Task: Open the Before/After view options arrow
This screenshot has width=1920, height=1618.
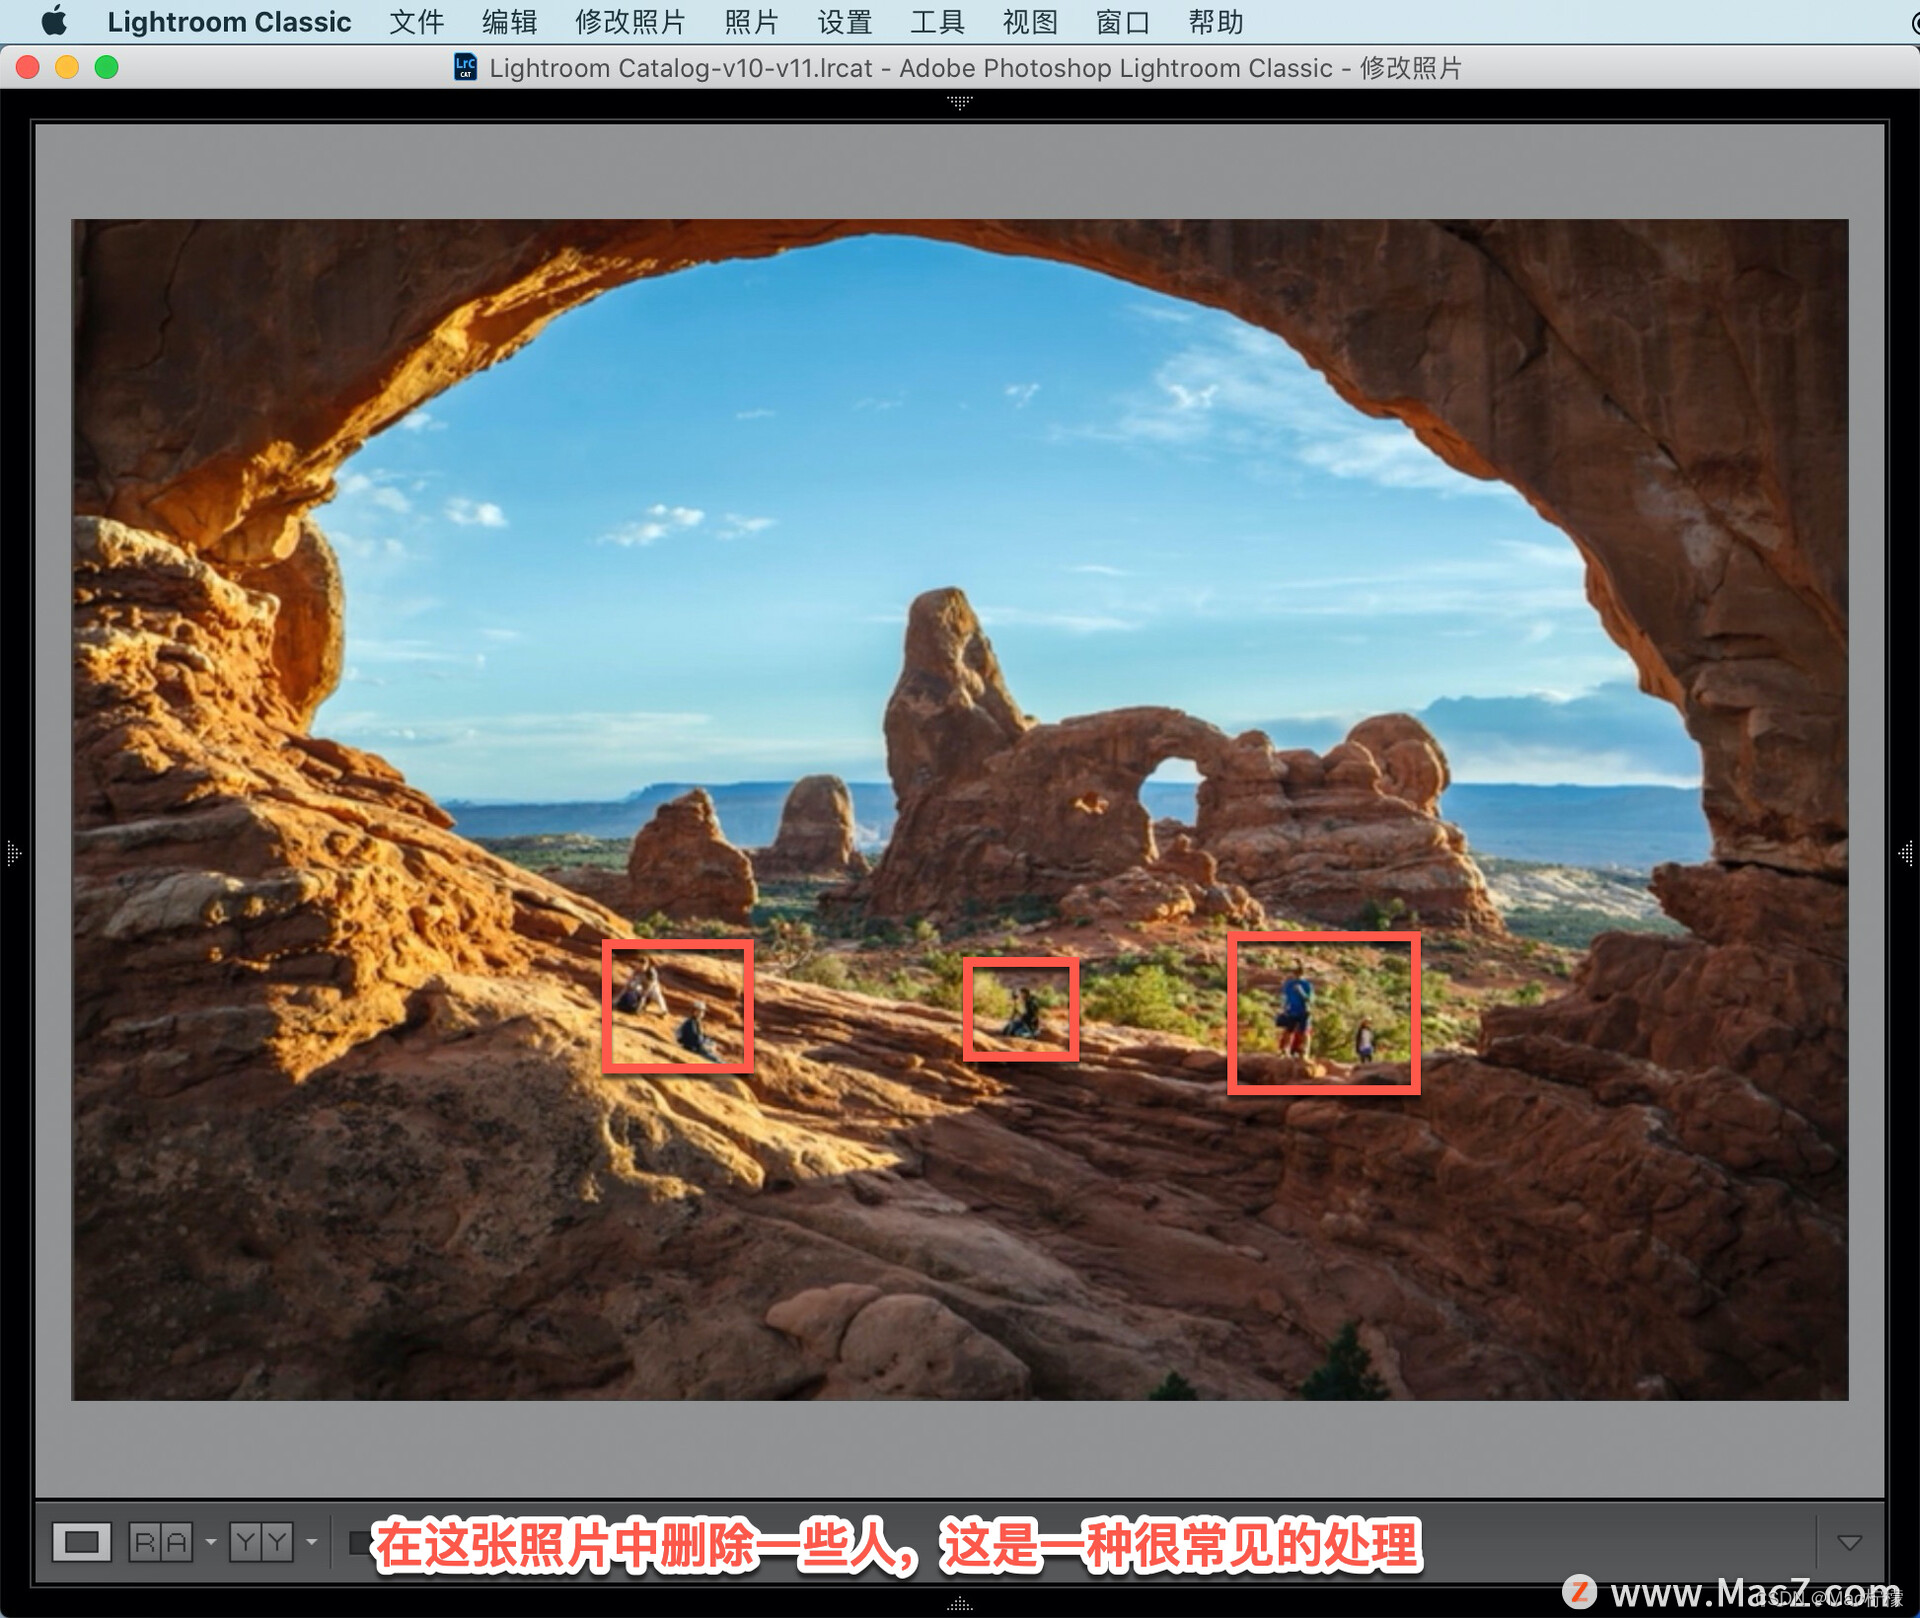Action: pyautogui.click(x=312, y=1542)
